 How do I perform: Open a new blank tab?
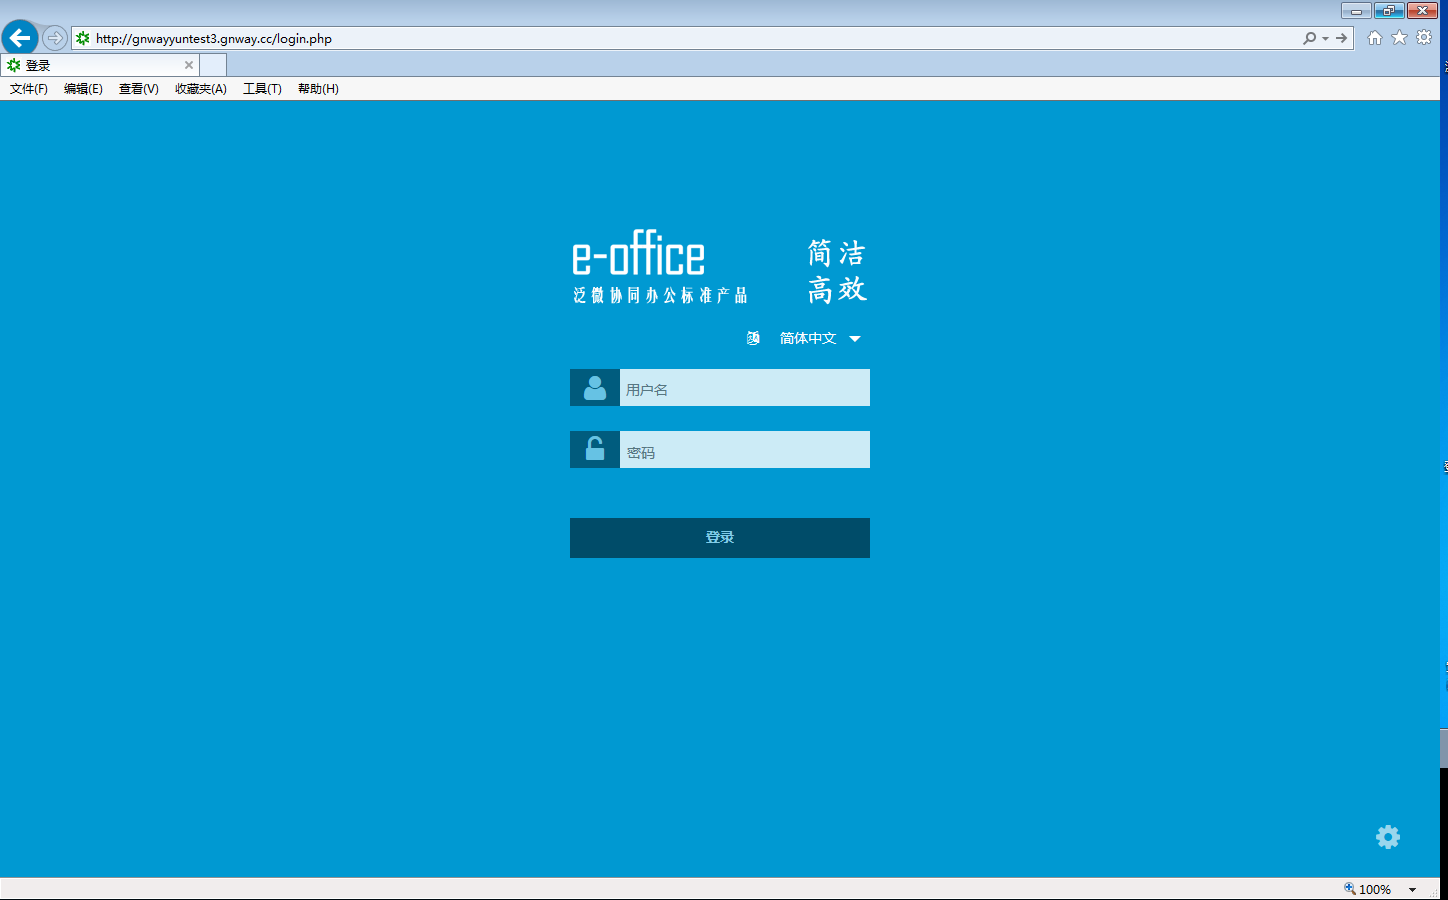[213, 65]
